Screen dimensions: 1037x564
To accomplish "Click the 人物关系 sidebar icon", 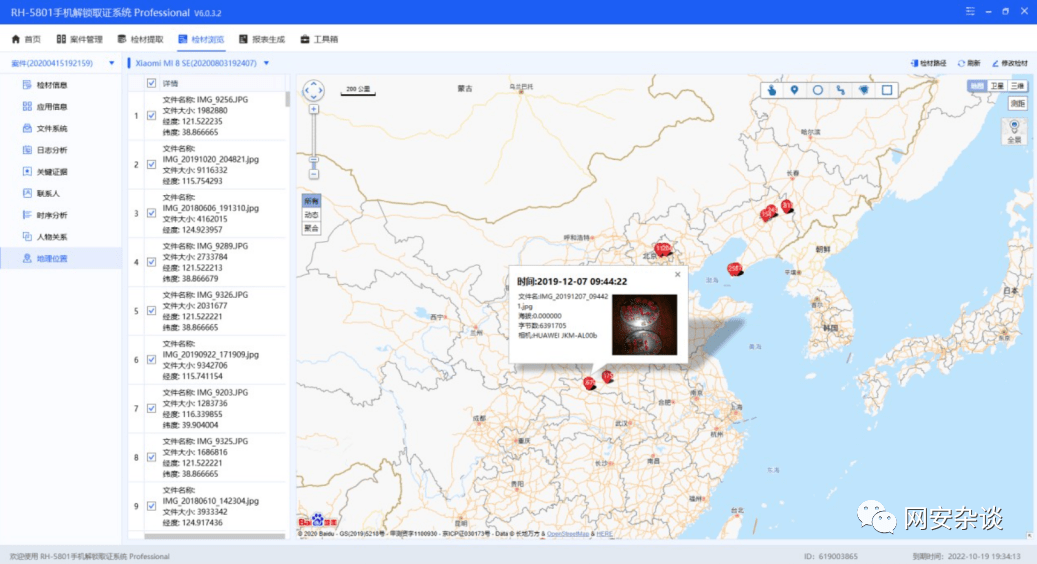I will tap(27, 237).
